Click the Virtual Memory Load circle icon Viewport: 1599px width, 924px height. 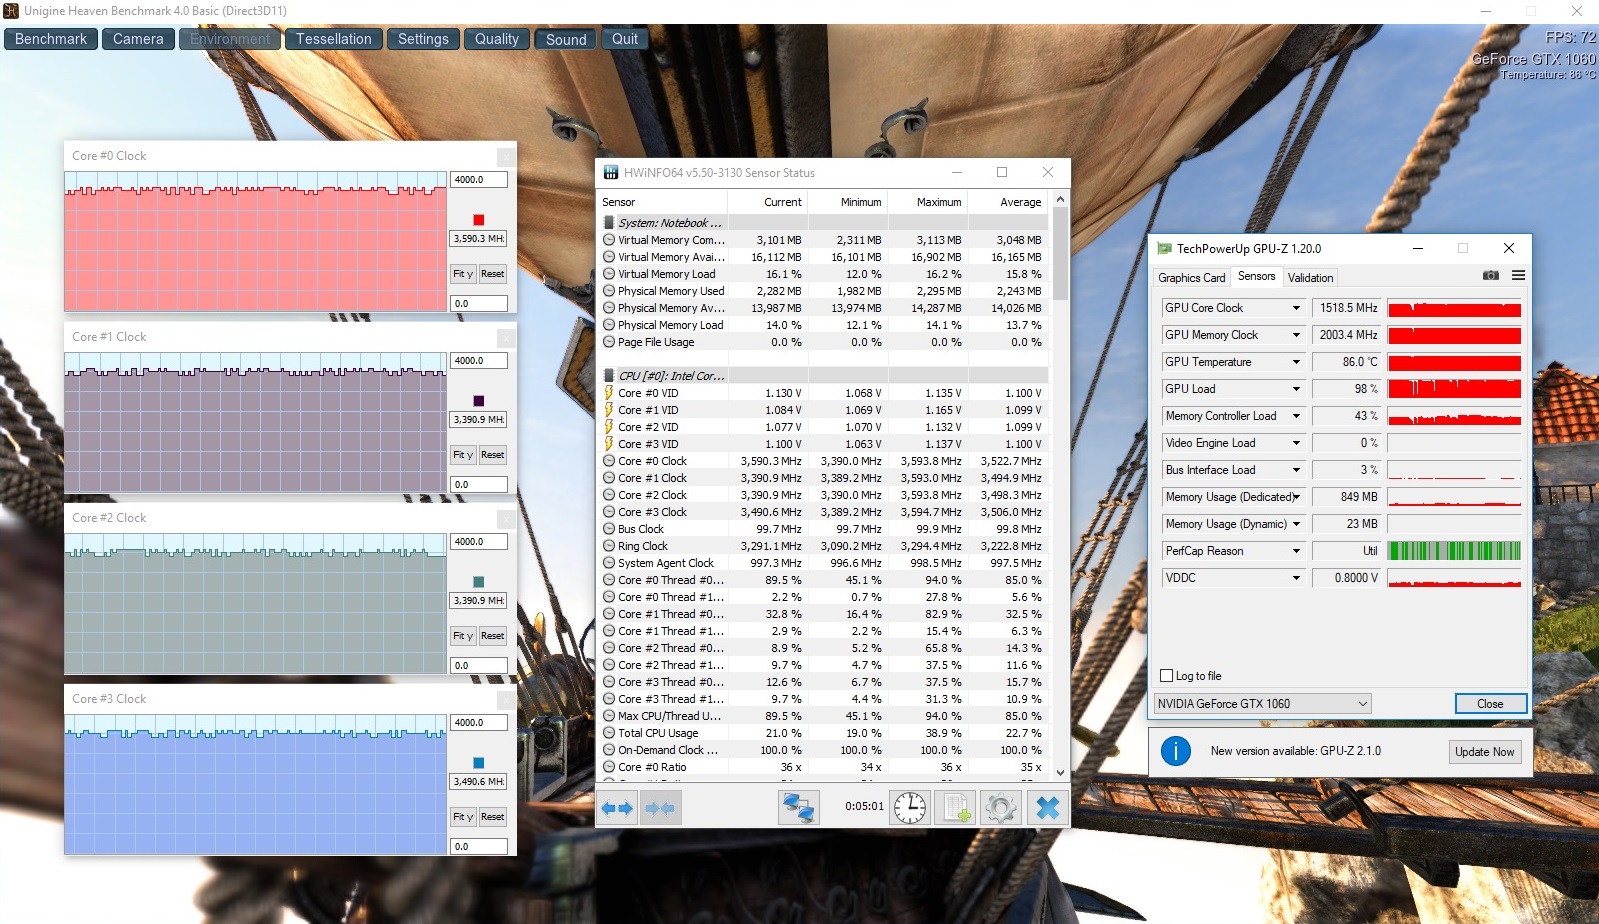coord(609,274)
